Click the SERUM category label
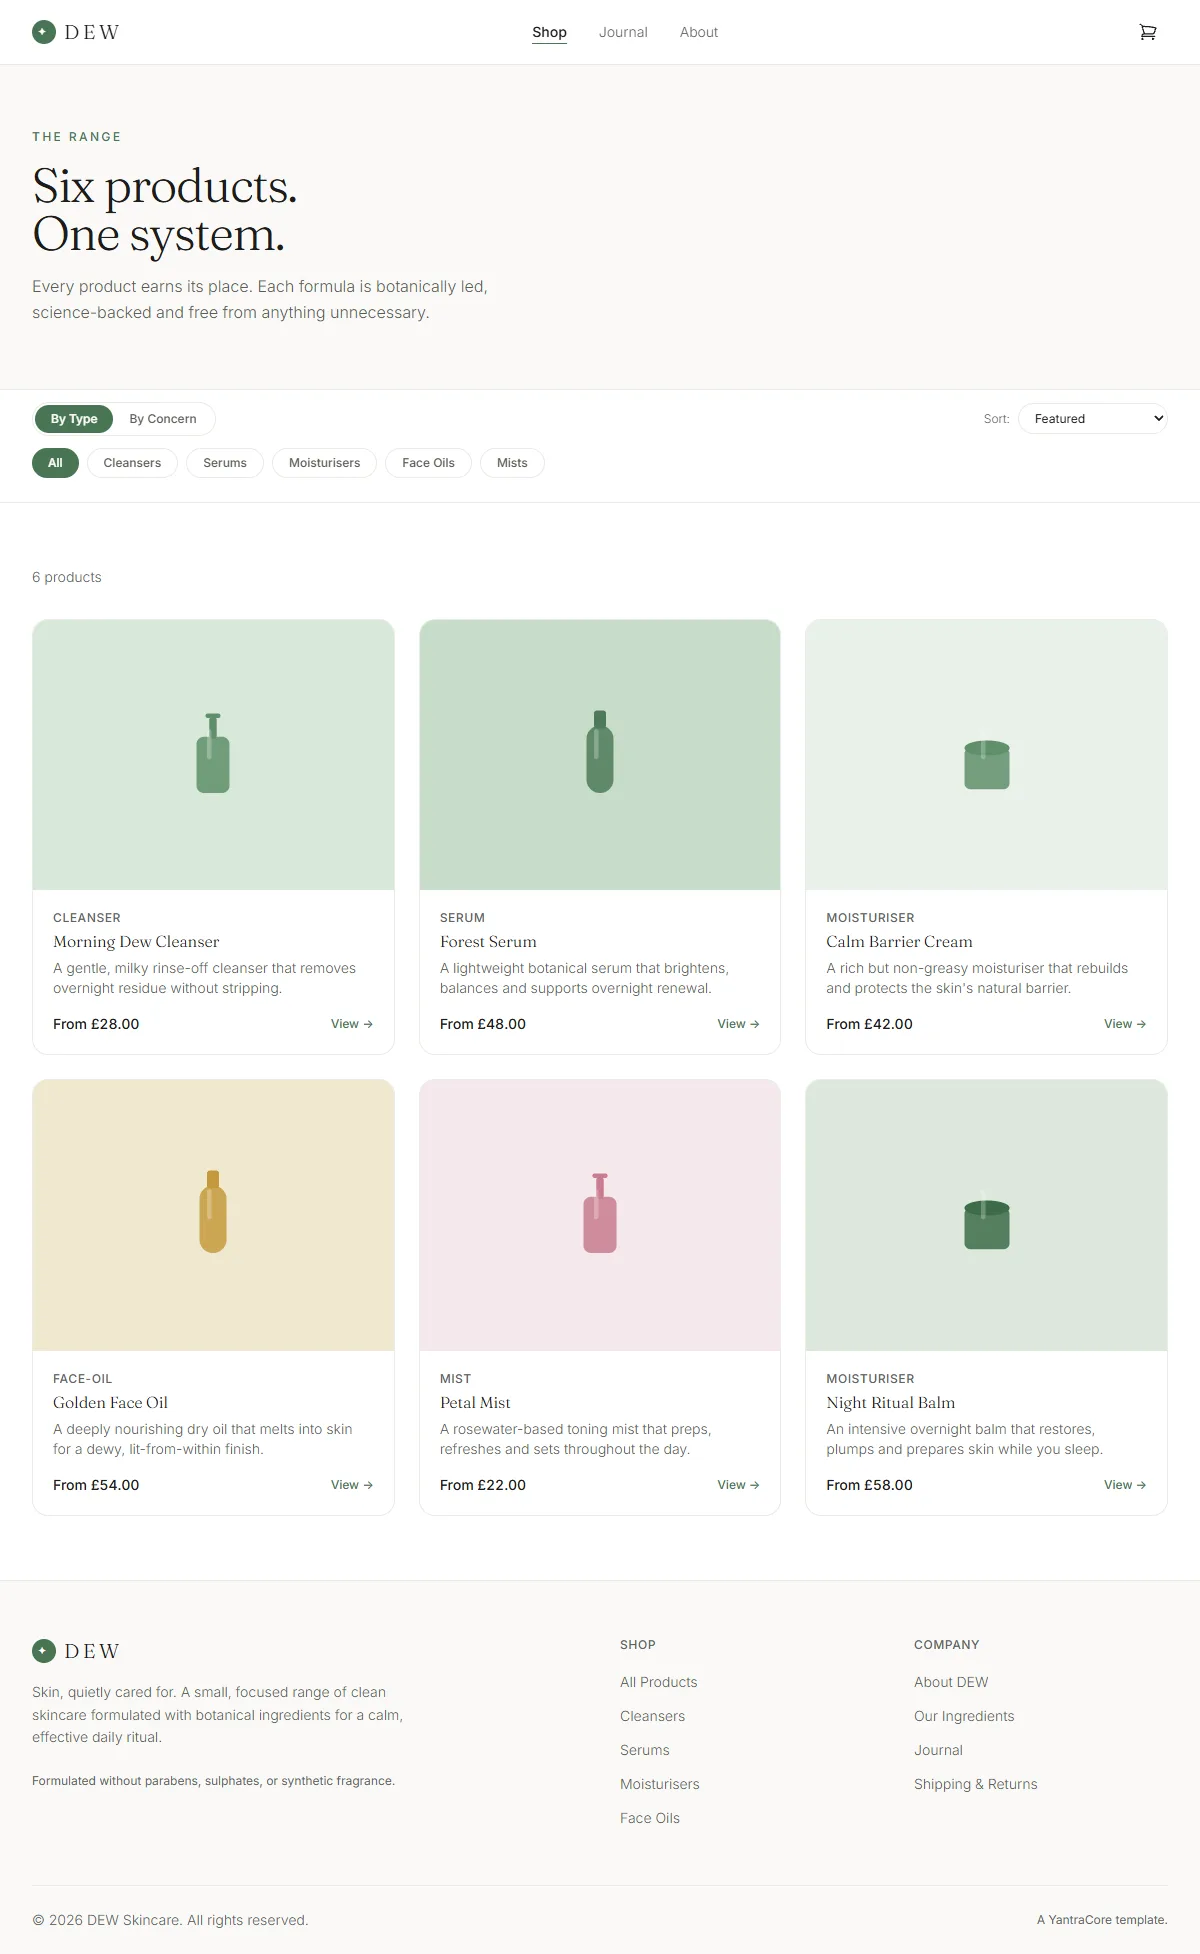 click(x=462, y=918)
